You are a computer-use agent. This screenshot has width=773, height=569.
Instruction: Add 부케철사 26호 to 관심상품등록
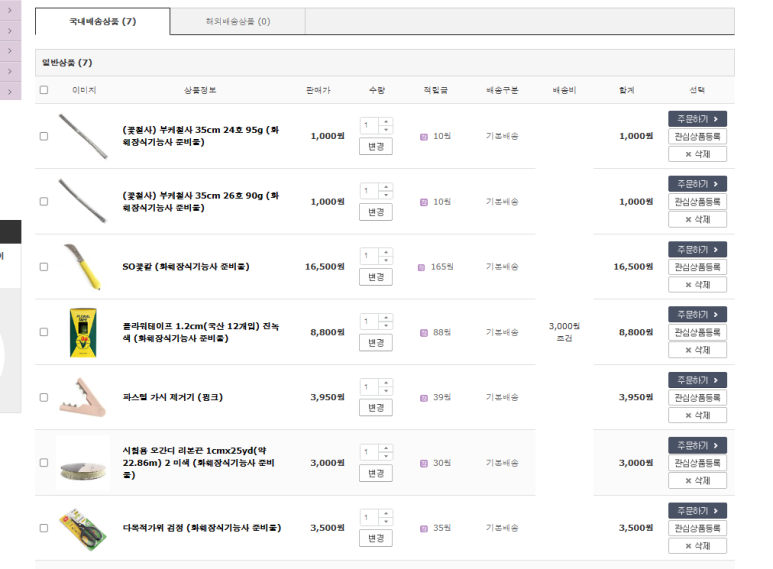(698, 202)
